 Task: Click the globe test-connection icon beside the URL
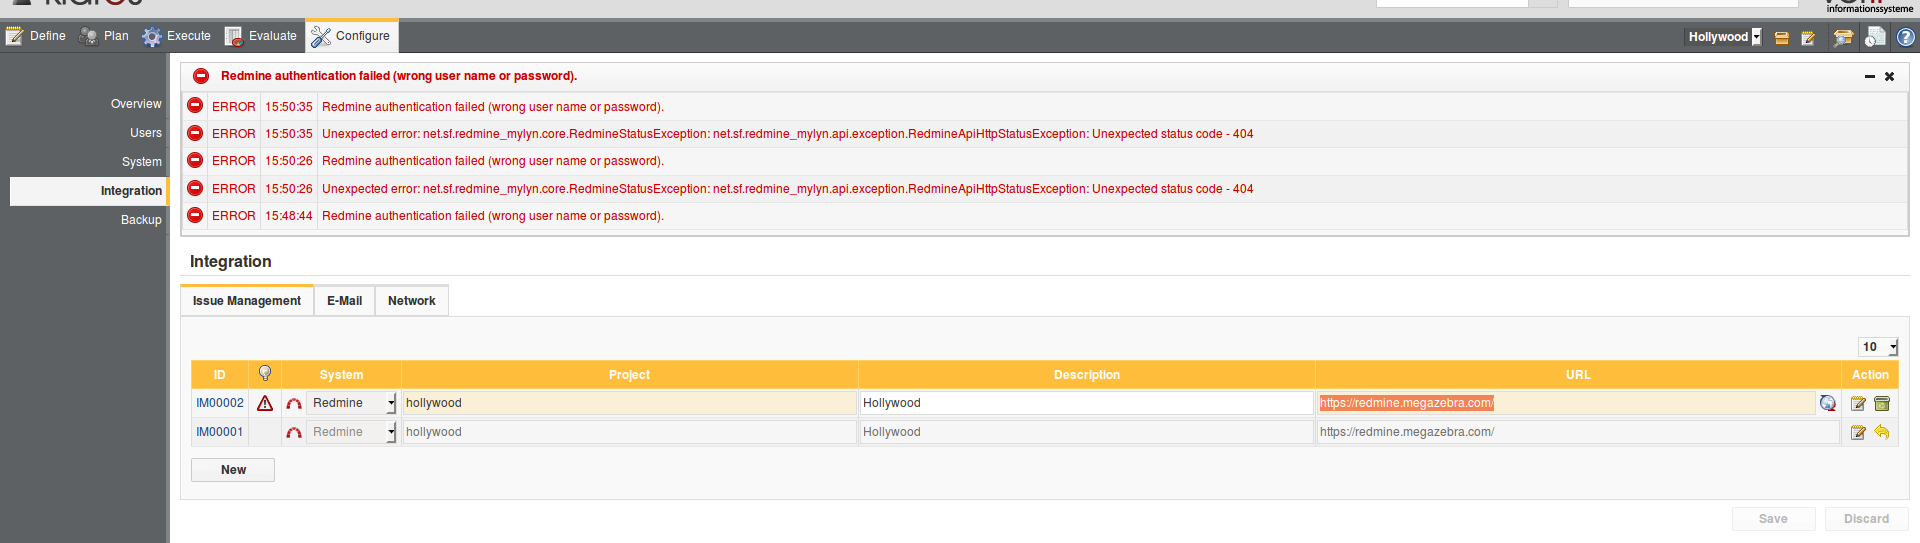coord(1828,403)
